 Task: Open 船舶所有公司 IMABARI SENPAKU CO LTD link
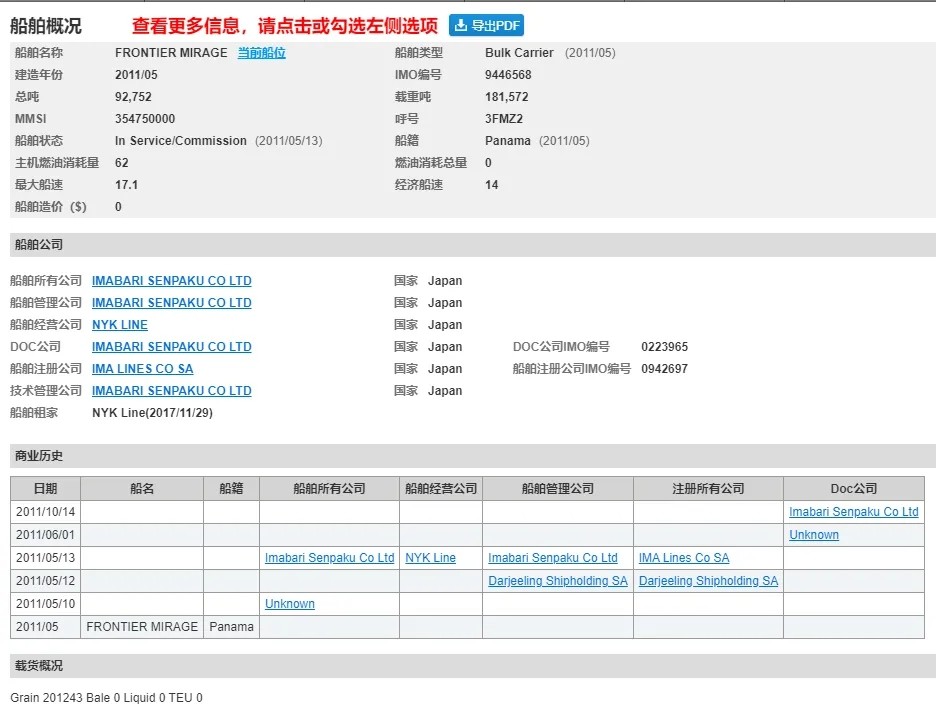(171, 281)
